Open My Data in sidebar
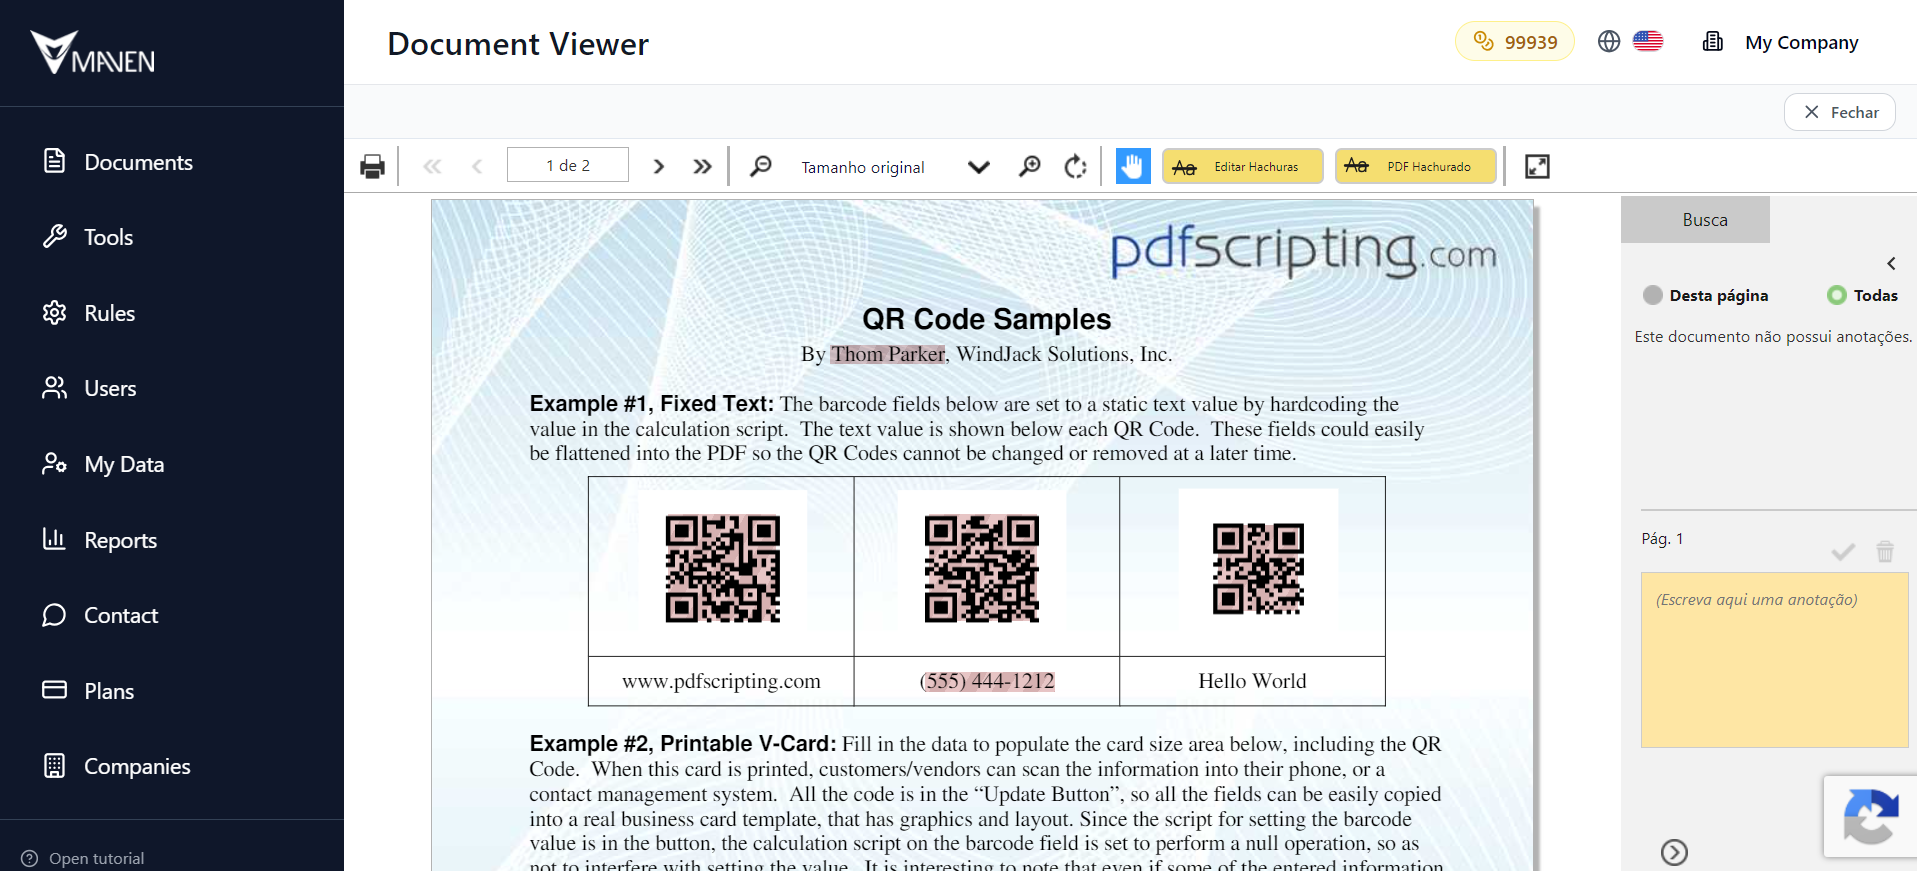The image size is (1917, 871). tap(124, 464)
